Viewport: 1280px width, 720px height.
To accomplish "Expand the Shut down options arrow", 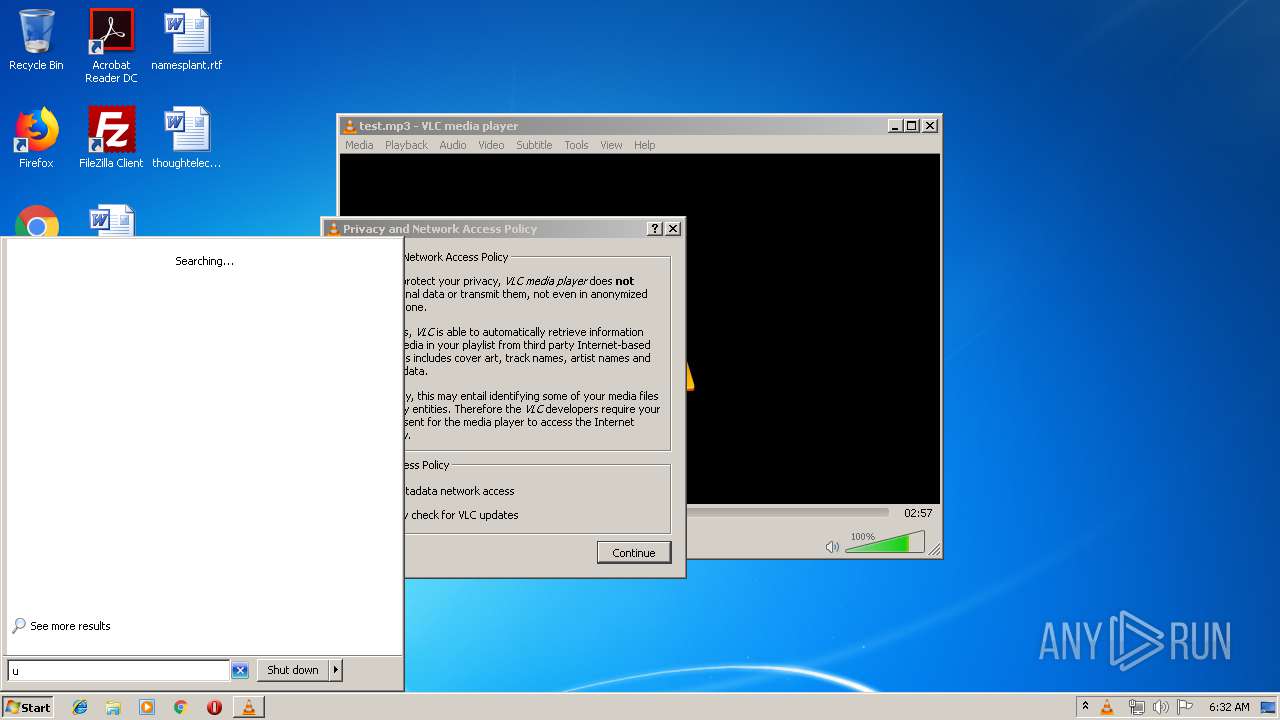I will click(336, 670).
